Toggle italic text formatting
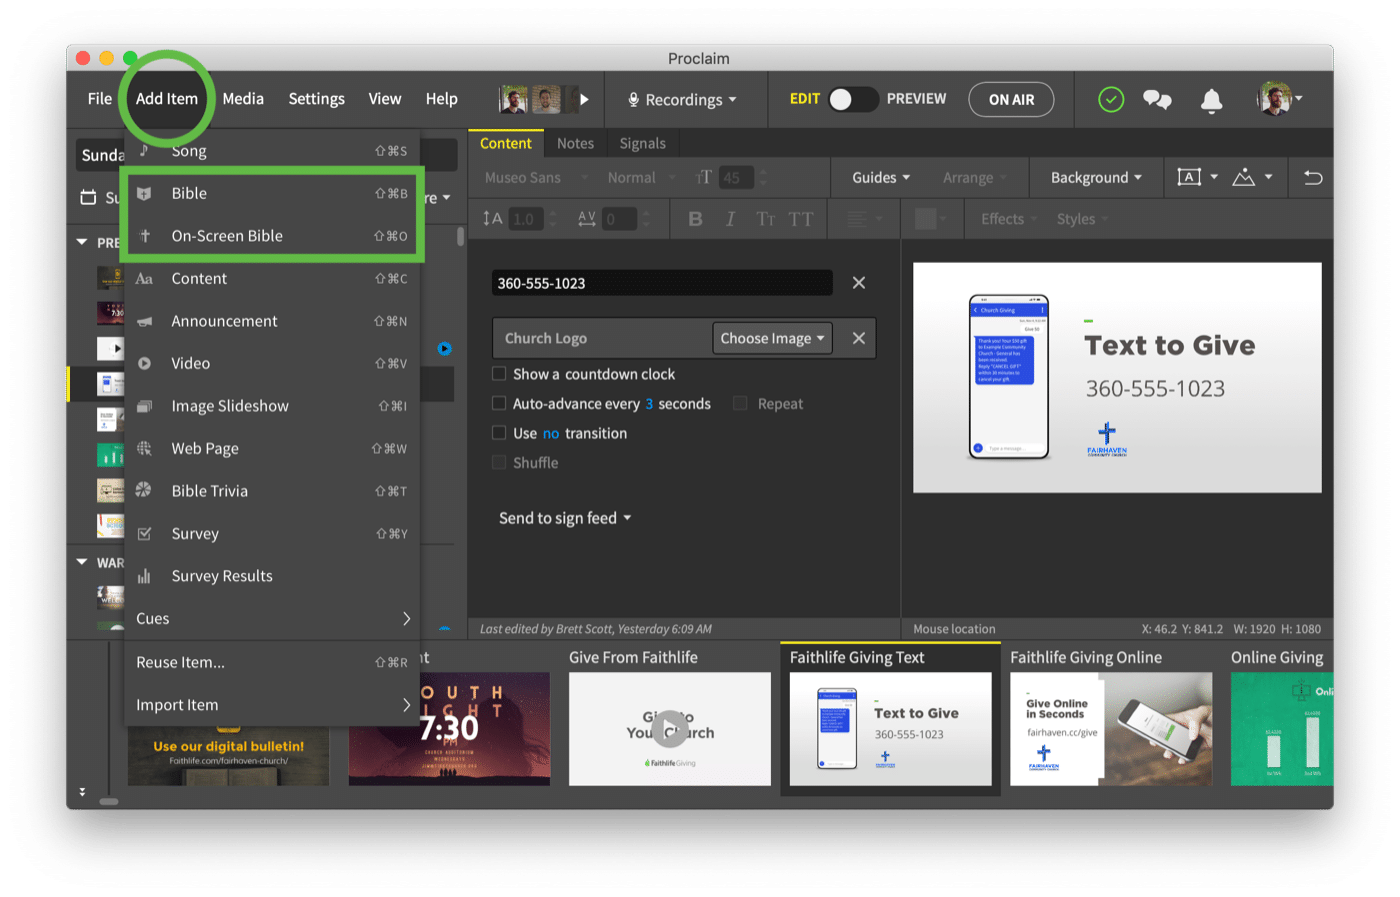The width and height of the screenshot is (1400, 897). (730, 219)
